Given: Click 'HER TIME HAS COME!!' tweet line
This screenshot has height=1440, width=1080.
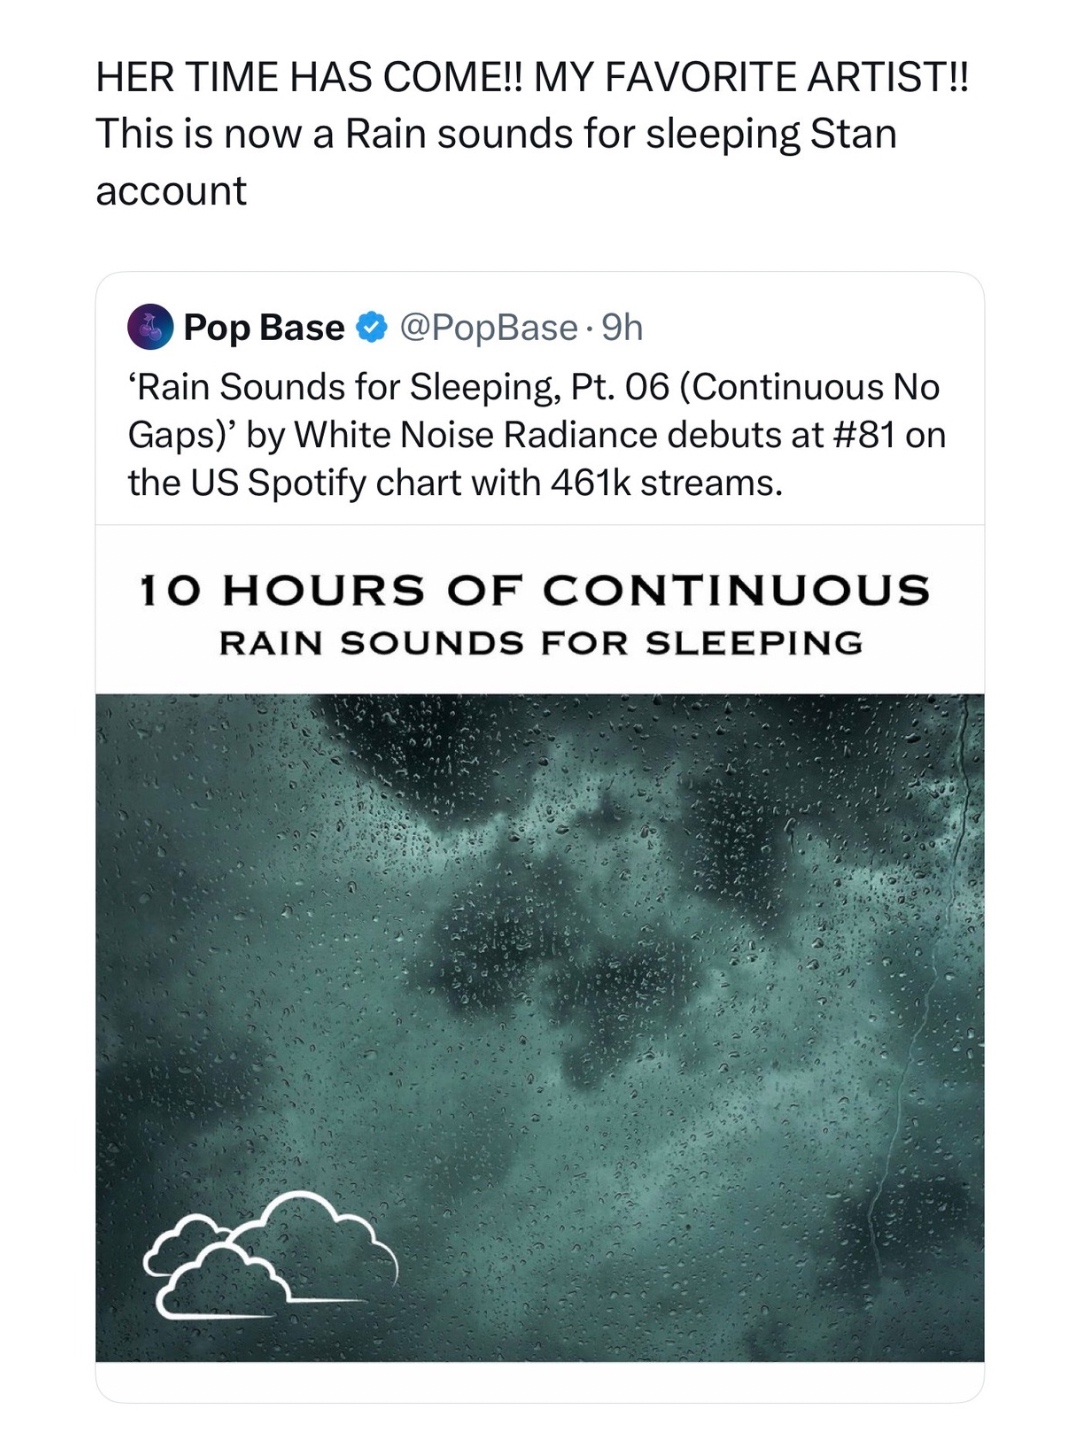Looking at the screenshot, I should click(x=310, y=77).
